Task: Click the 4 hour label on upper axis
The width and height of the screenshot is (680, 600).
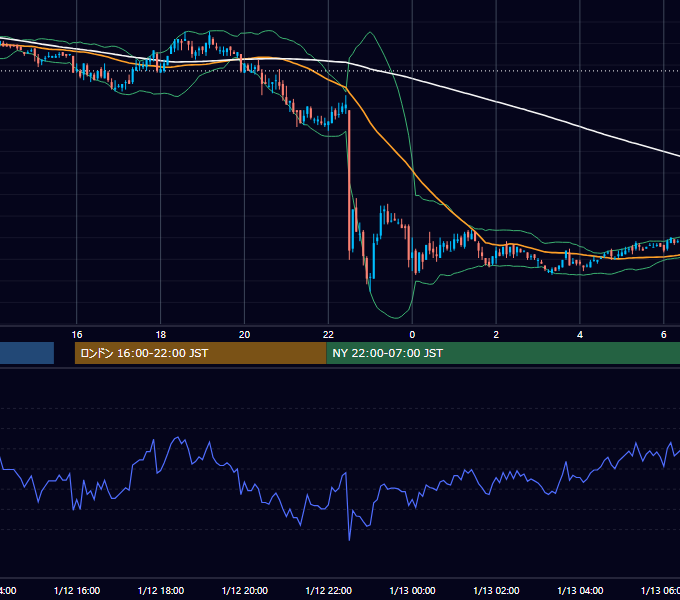Action: (x=580, y=335)
